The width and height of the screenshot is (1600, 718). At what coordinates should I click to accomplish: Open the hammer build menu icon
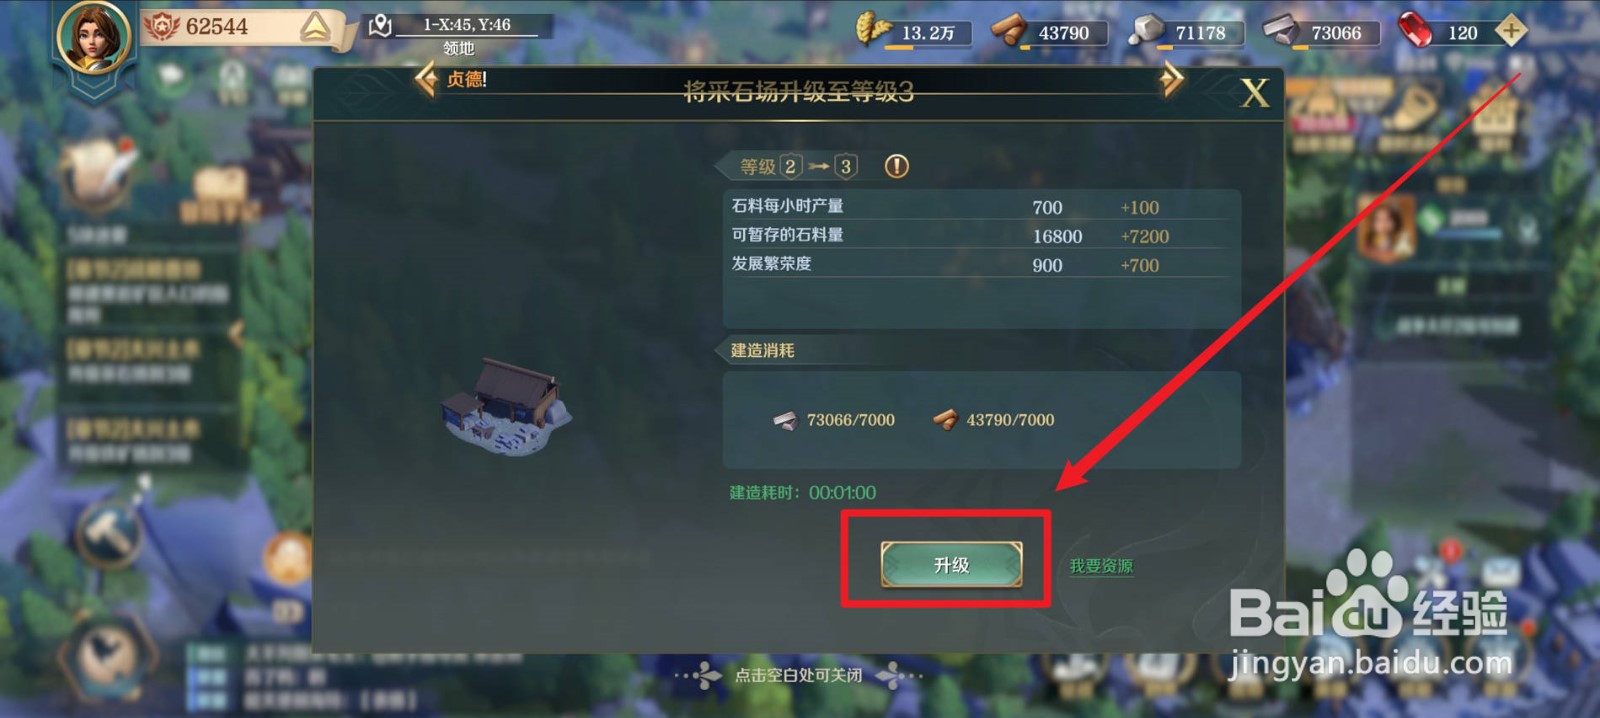[108, 534]
